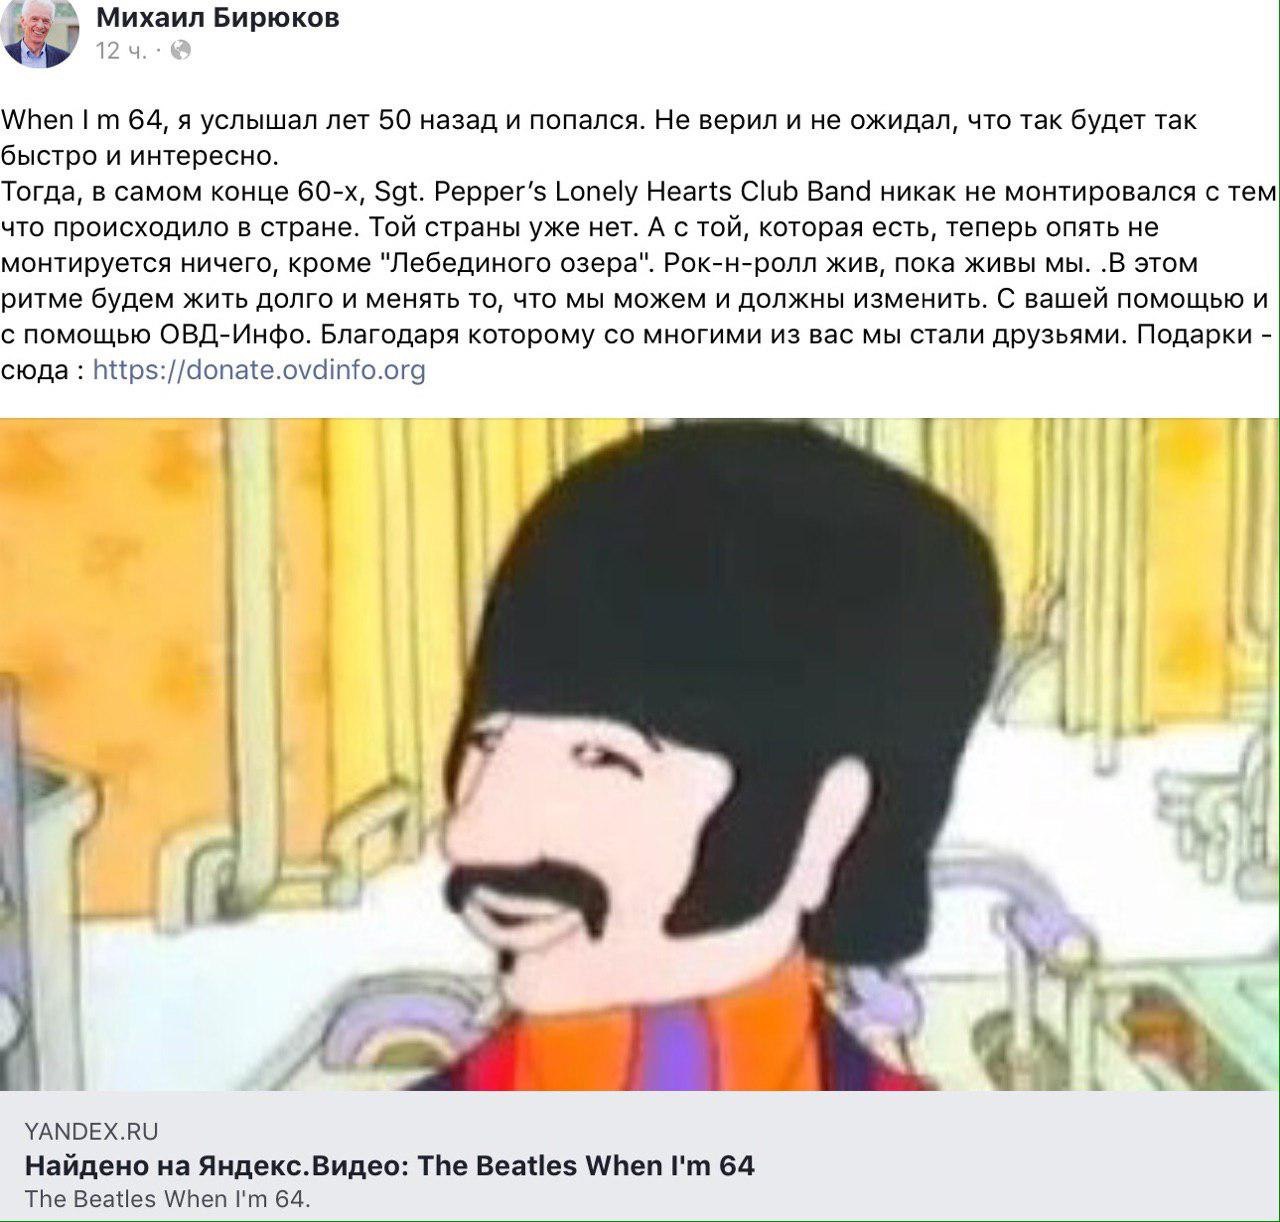
Task: Click the first line When I m 64
Action: pos(82,120)
